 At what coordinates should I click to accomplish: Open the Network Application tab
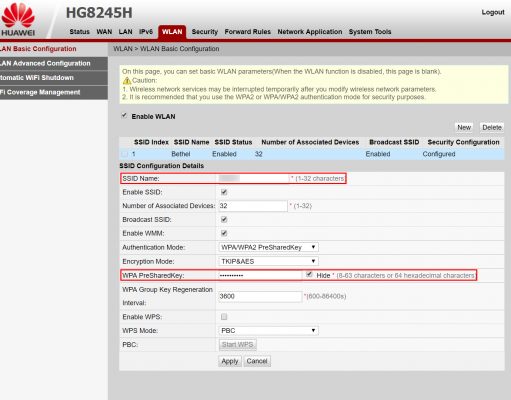[310, 32]
